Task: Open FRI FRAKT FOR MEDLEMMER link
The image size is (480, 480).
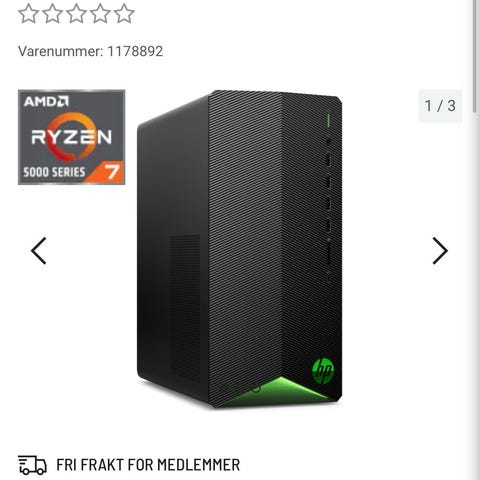Action: (148, 465)
